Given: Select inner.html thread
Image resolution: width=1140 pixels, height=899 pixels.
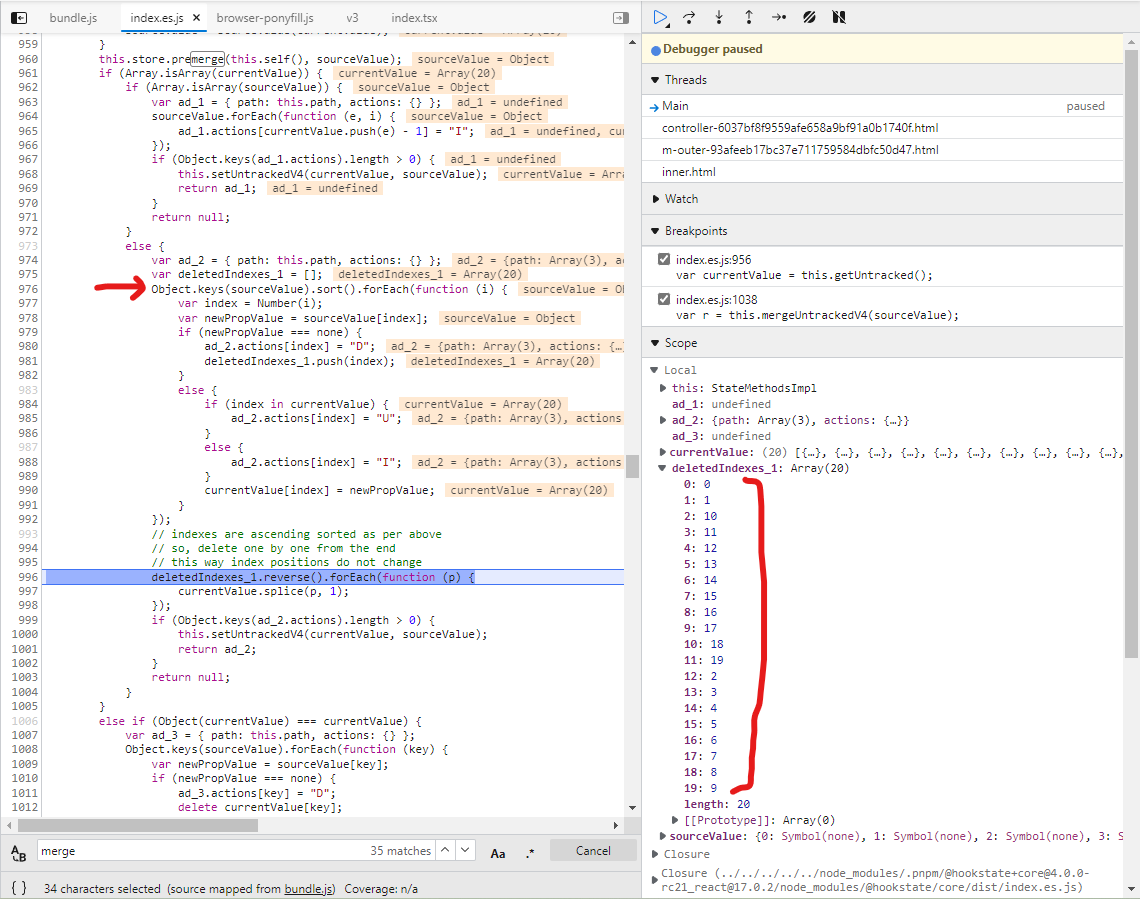Looking at the screenshot, I should pyautogui.click(x=883, y=172).
